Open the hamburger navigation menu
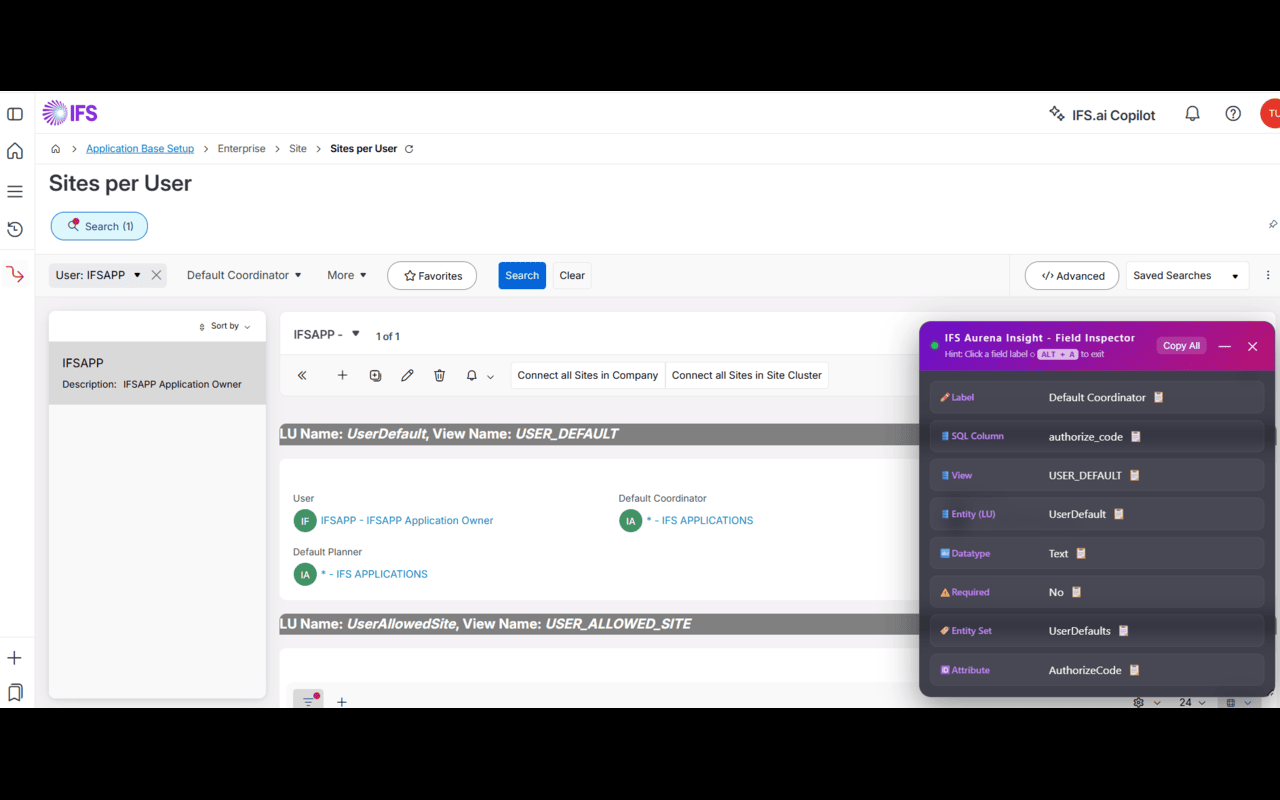 click(15, 191)
